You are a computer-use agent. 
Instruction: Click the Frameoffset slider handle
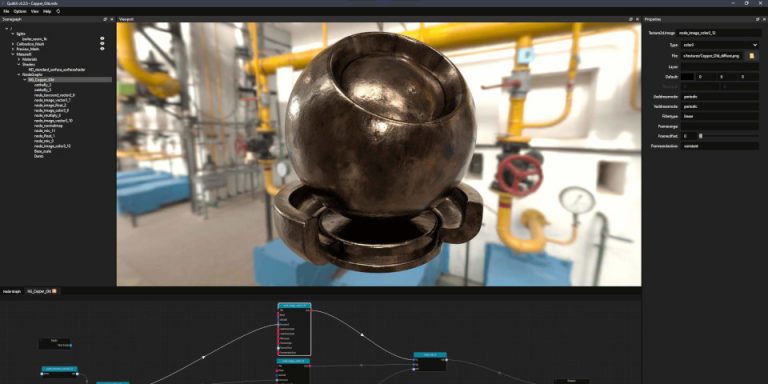tap(700, 136)
